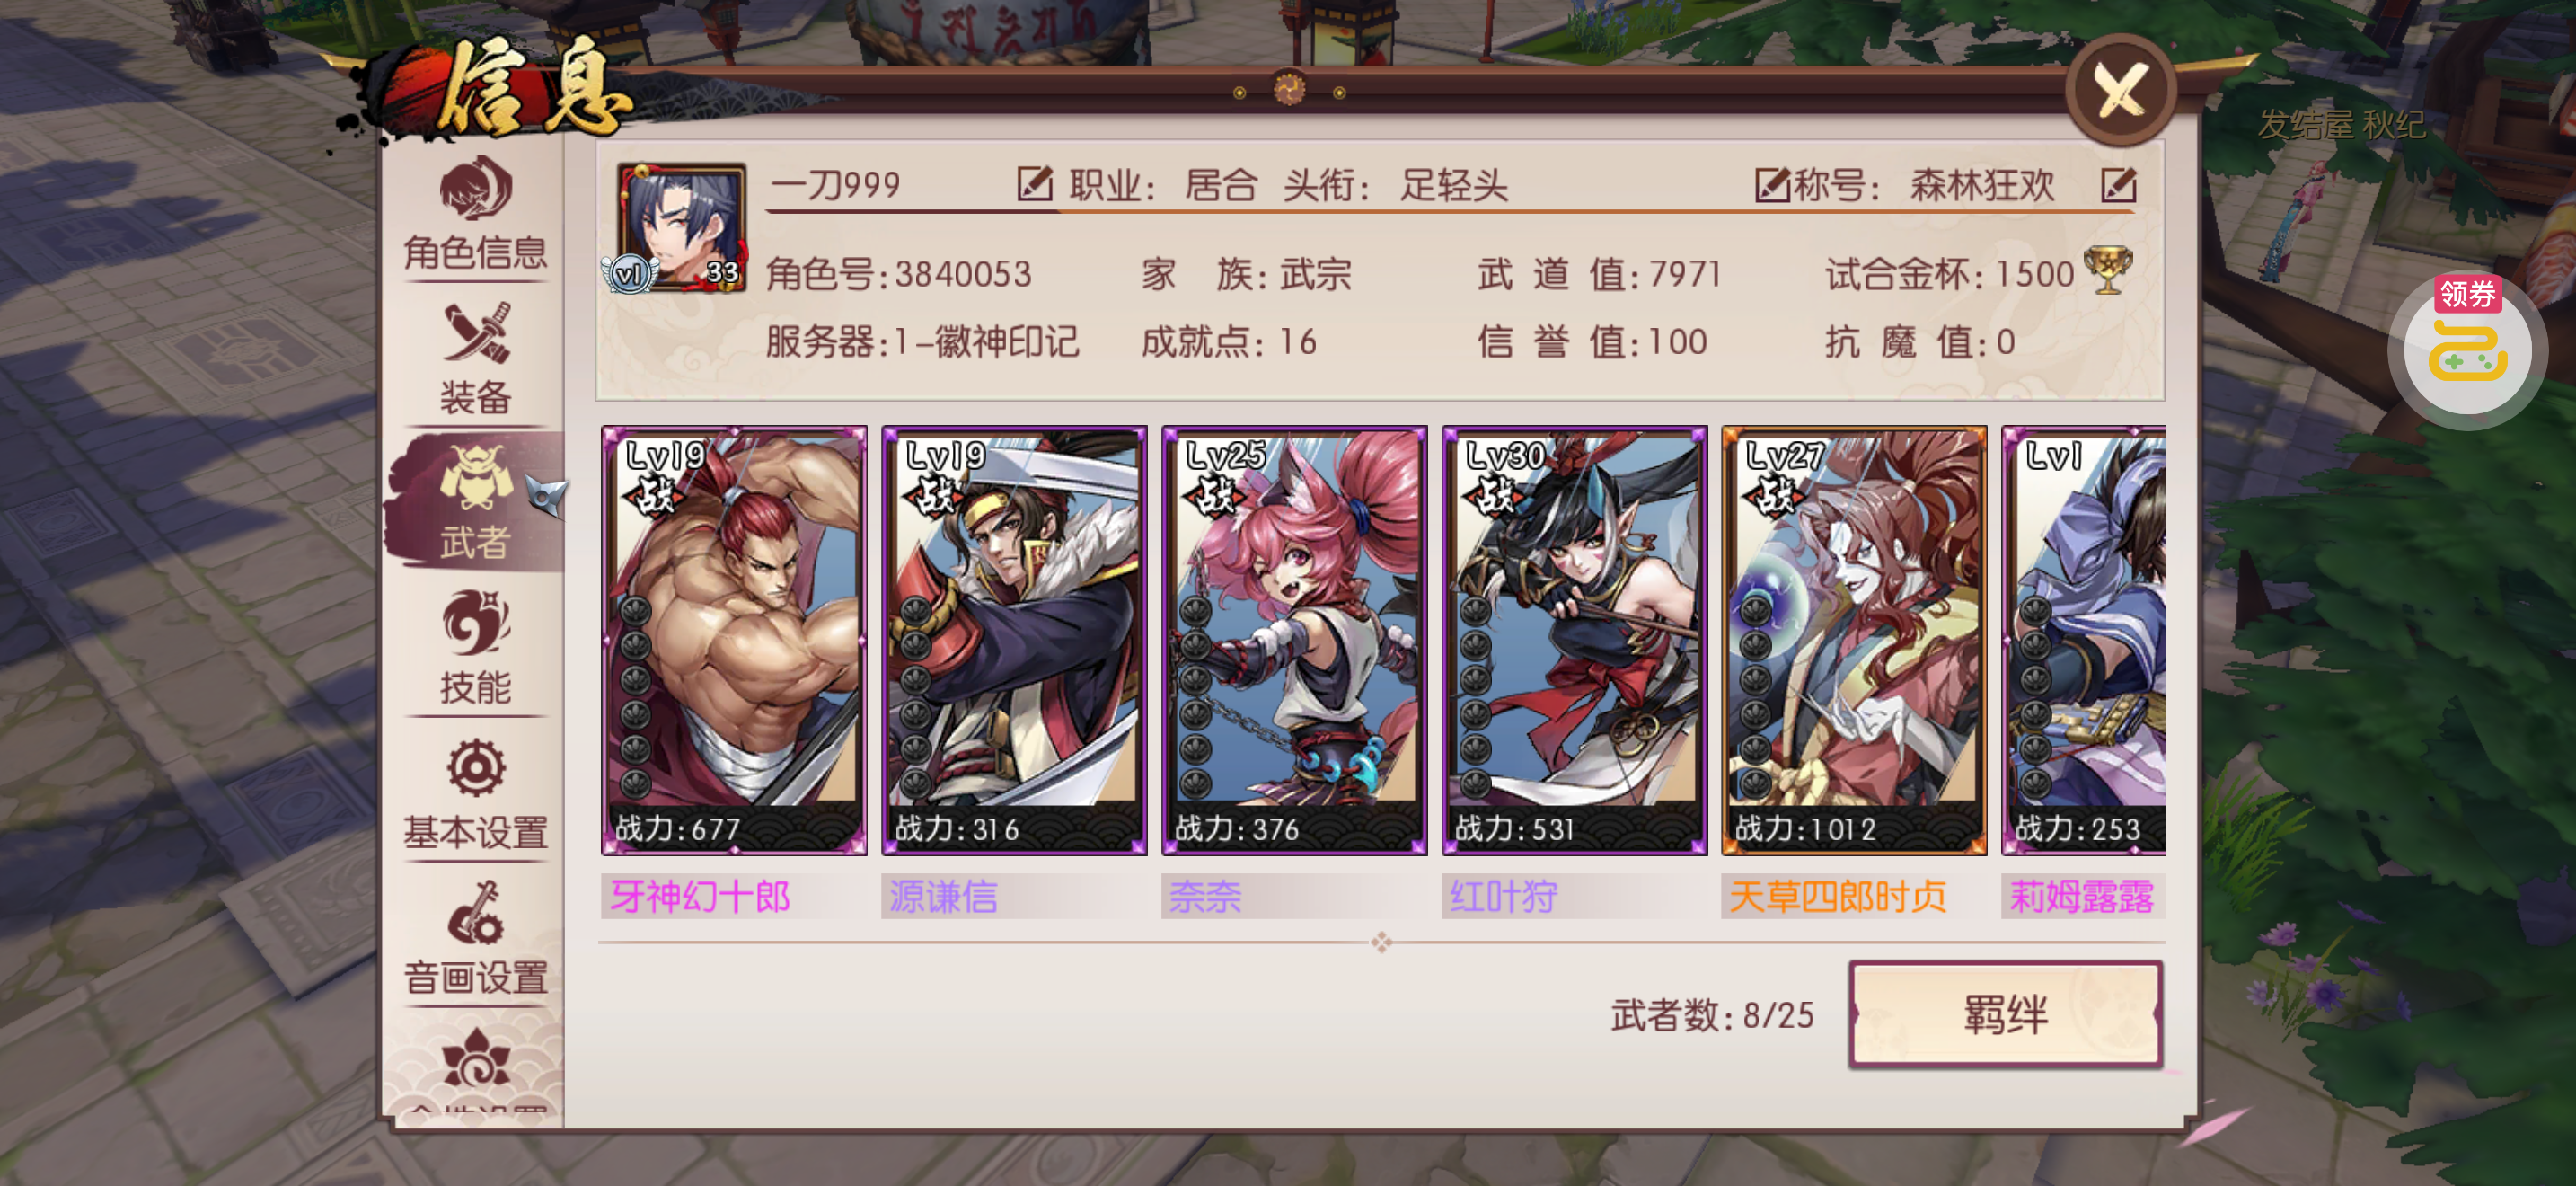Select 红叶狩 warrior card
Image resolution: width=2576 pixels, height=1186 pixels.
click(x=1573, y=641)
